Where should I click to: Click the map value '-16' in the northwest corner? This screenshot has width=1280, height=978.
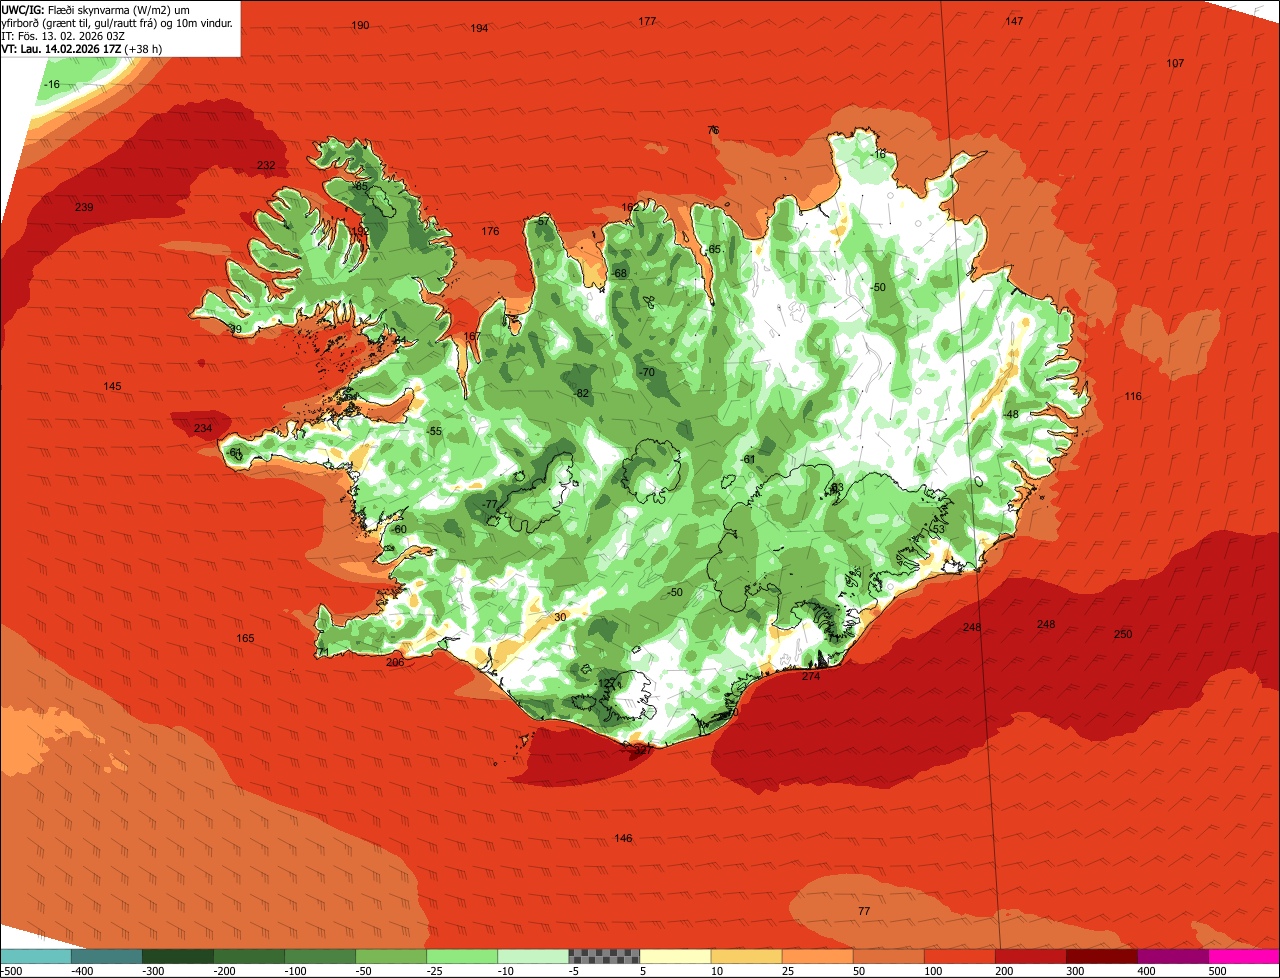point(52,85)
